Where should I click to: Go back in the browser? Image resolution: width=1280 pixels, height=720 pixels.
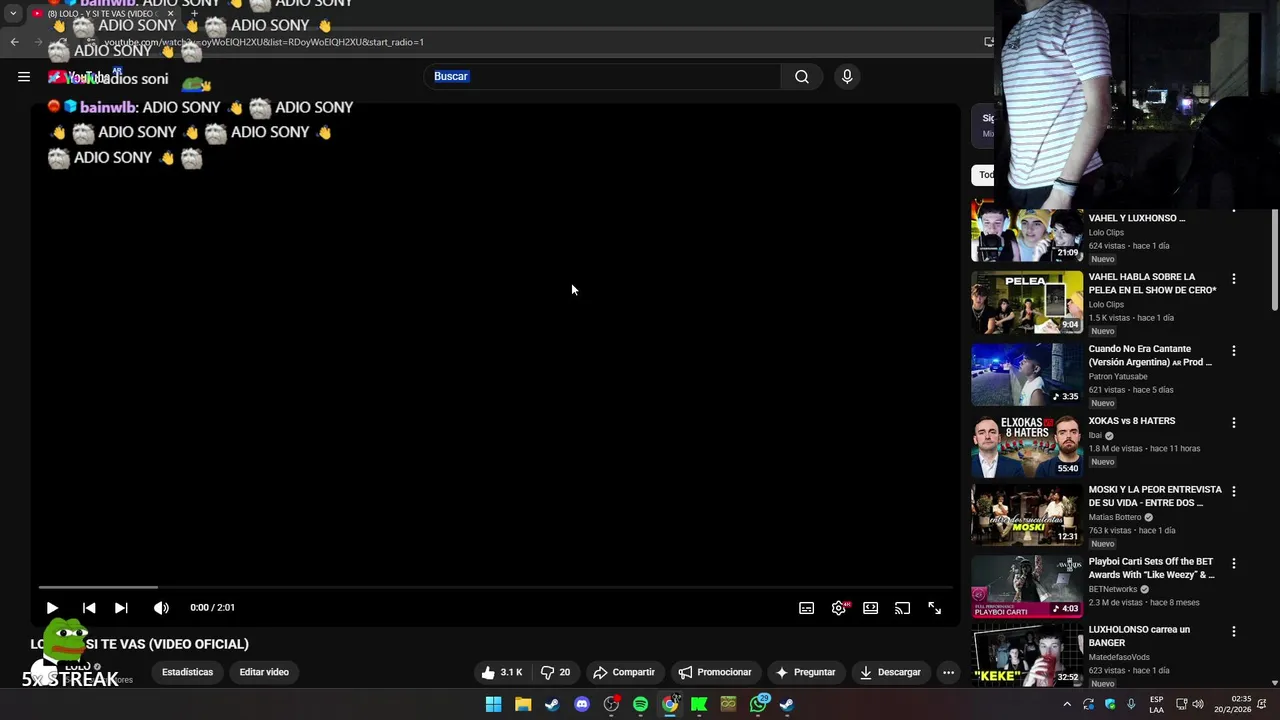point(14,42)
